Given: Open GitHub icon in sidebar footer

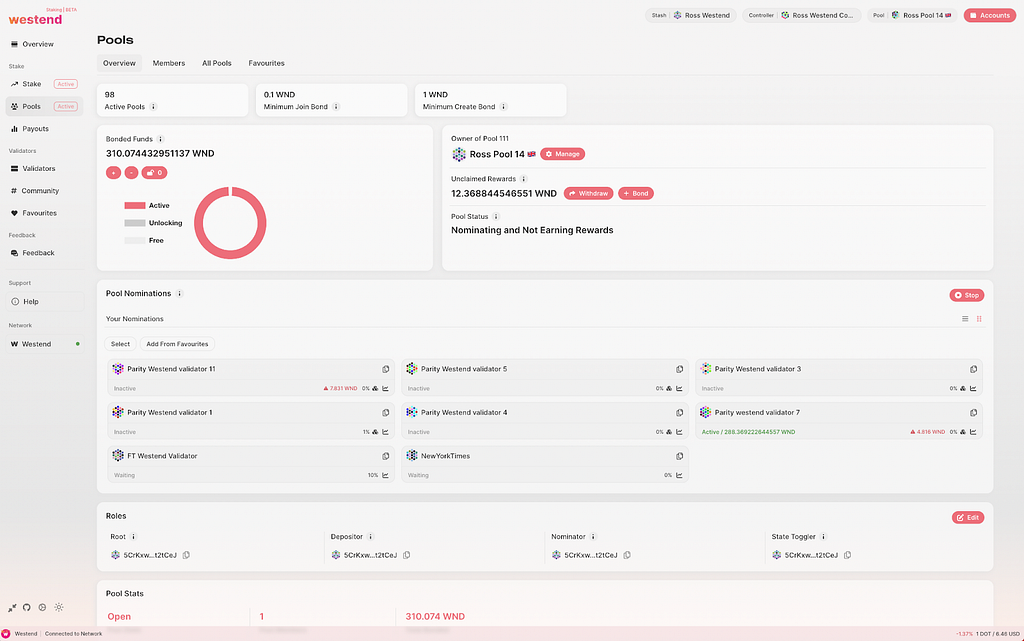Looking at the screenshot, I should [27, 607].
